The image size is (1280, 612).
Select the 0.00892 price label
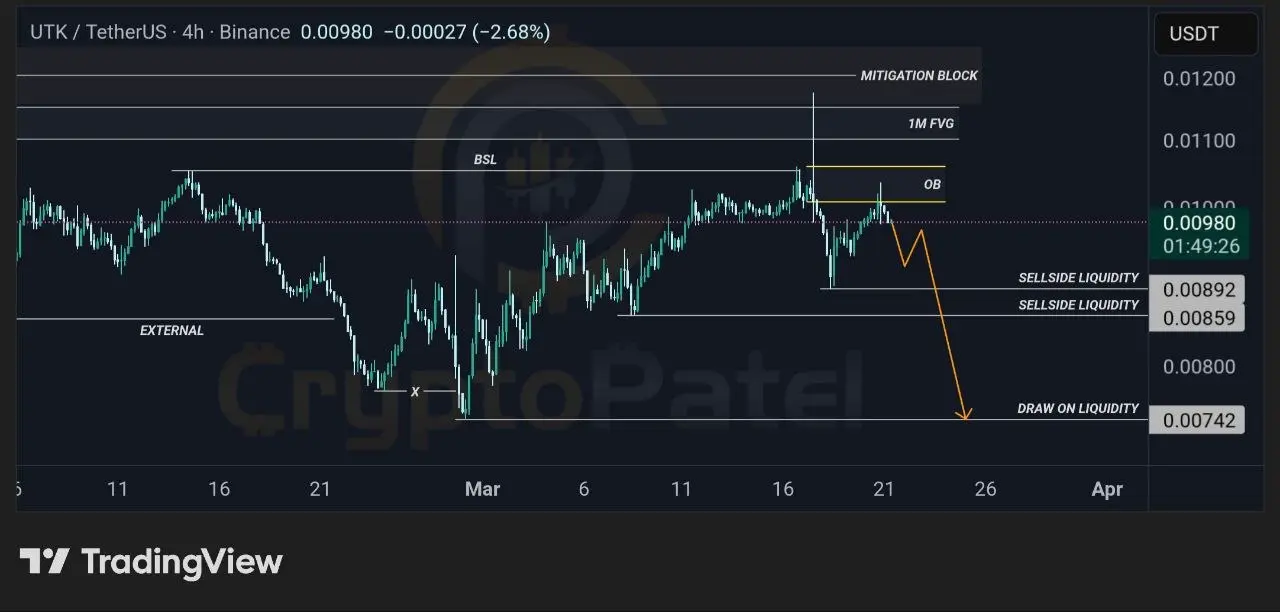click(1198, 291)
